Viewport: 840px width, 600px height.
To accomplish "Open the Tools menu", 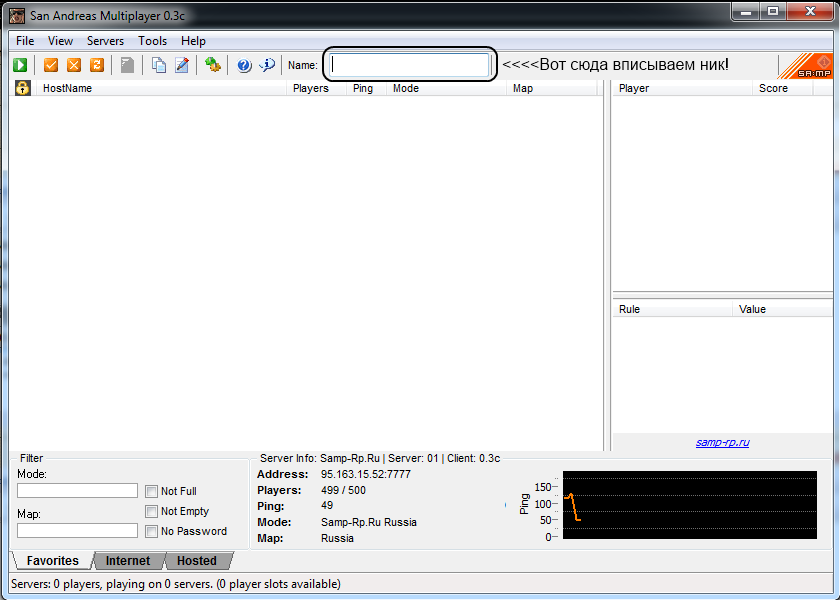I will point(153,41).
